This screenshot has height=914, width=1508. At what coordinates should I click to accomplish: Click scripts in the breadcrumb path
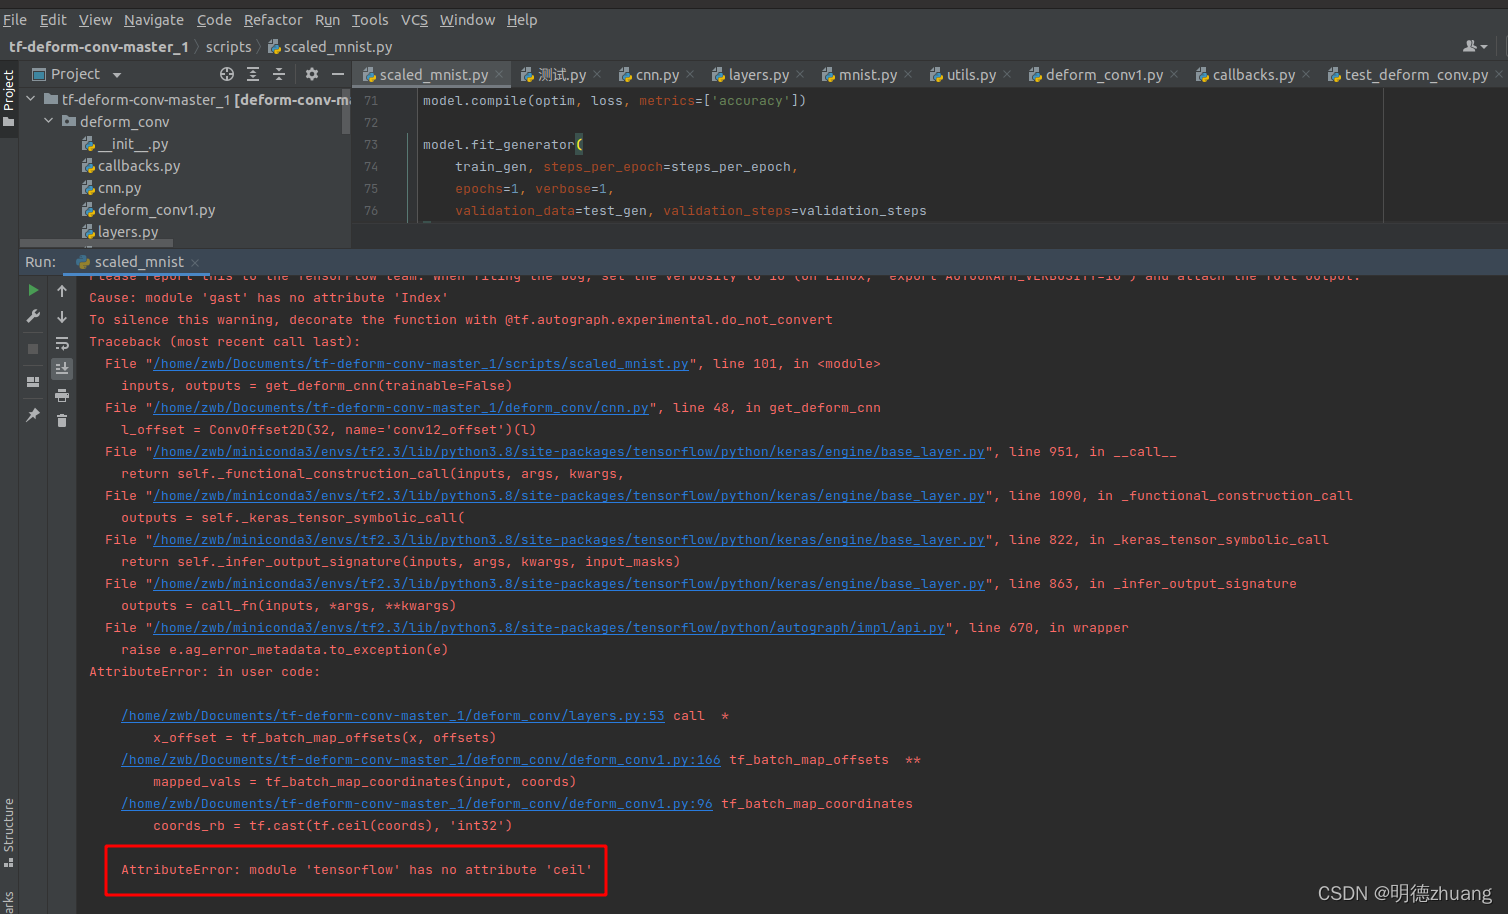tap(229, 47)
